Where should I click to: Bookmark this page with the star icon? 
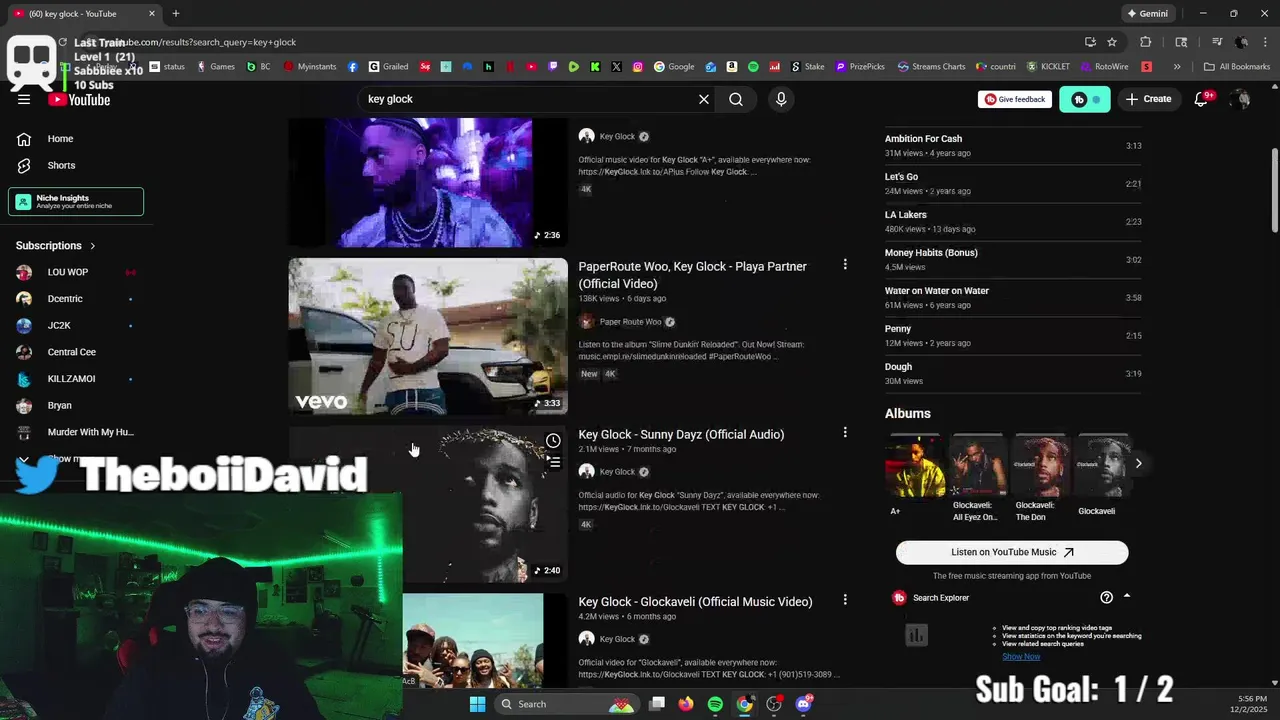coord(1112,42)
